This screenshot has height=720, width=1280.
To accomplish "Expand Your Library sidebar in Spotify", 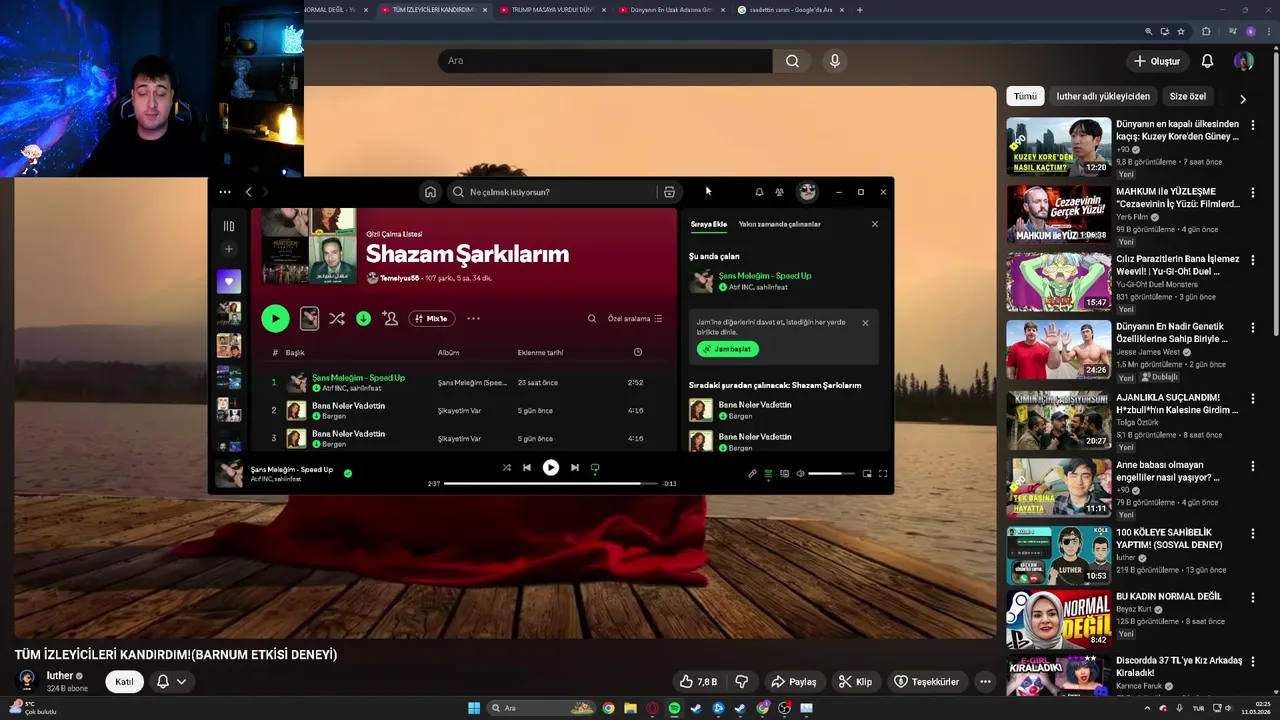I will pyautogui.click(x=229, y=226).
